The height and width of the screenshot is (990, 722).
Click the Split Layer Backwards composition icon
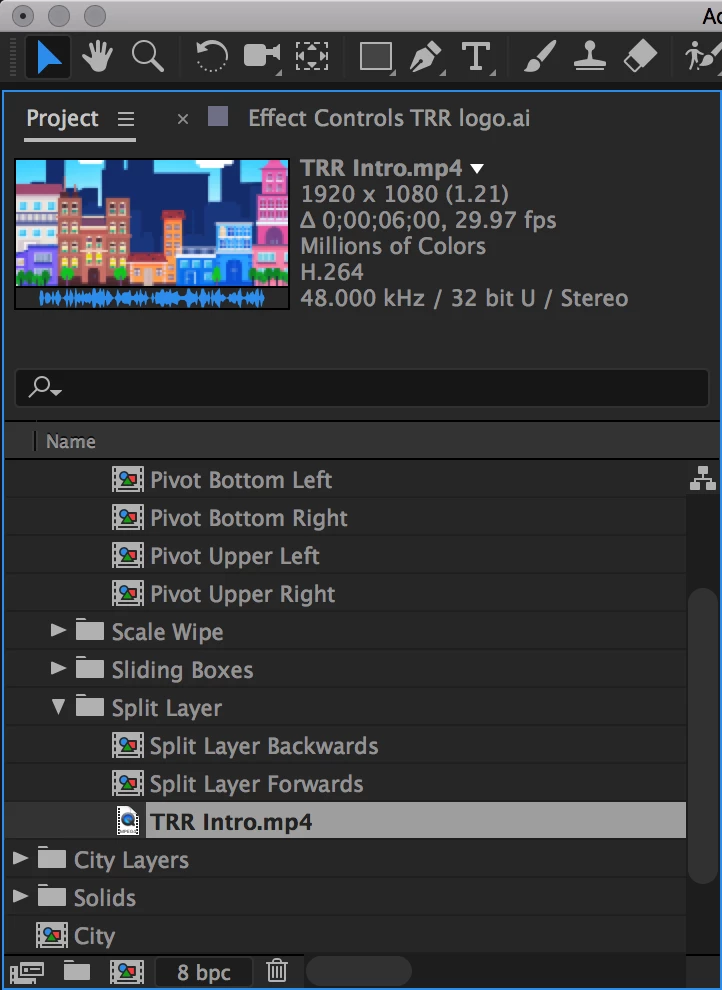point(127,746)
